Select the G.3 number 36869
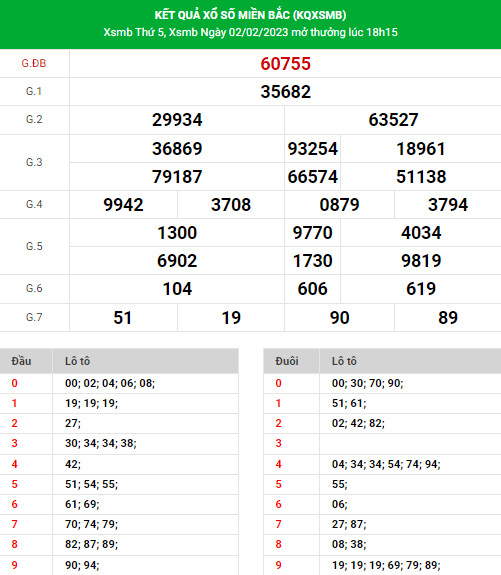 click(177, 149)
